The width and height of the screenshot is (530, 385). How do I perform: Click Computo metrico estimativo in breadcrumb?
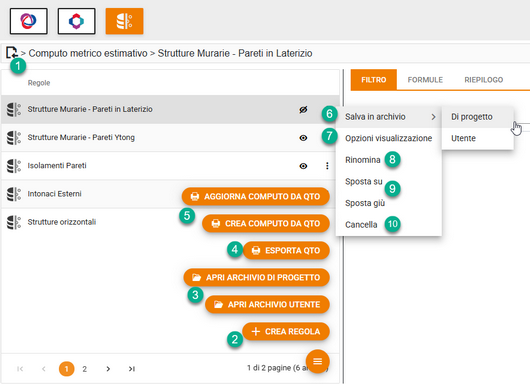point(88,53)
